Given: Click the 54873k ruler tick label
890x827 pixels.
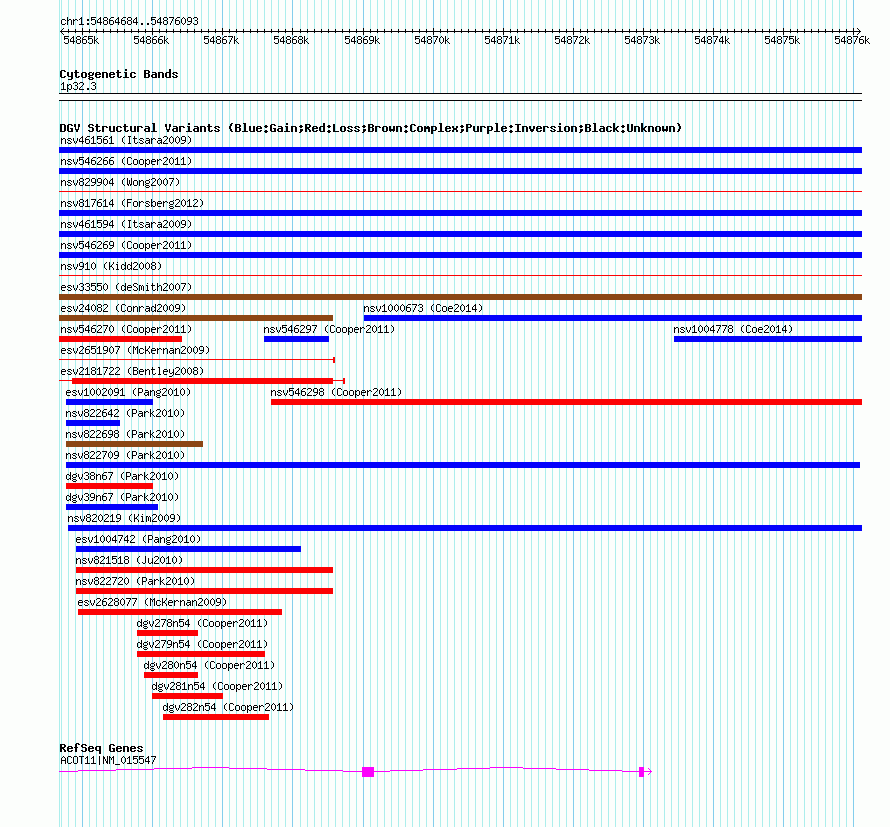Looking at the screenshot, I should click(642, 40).
